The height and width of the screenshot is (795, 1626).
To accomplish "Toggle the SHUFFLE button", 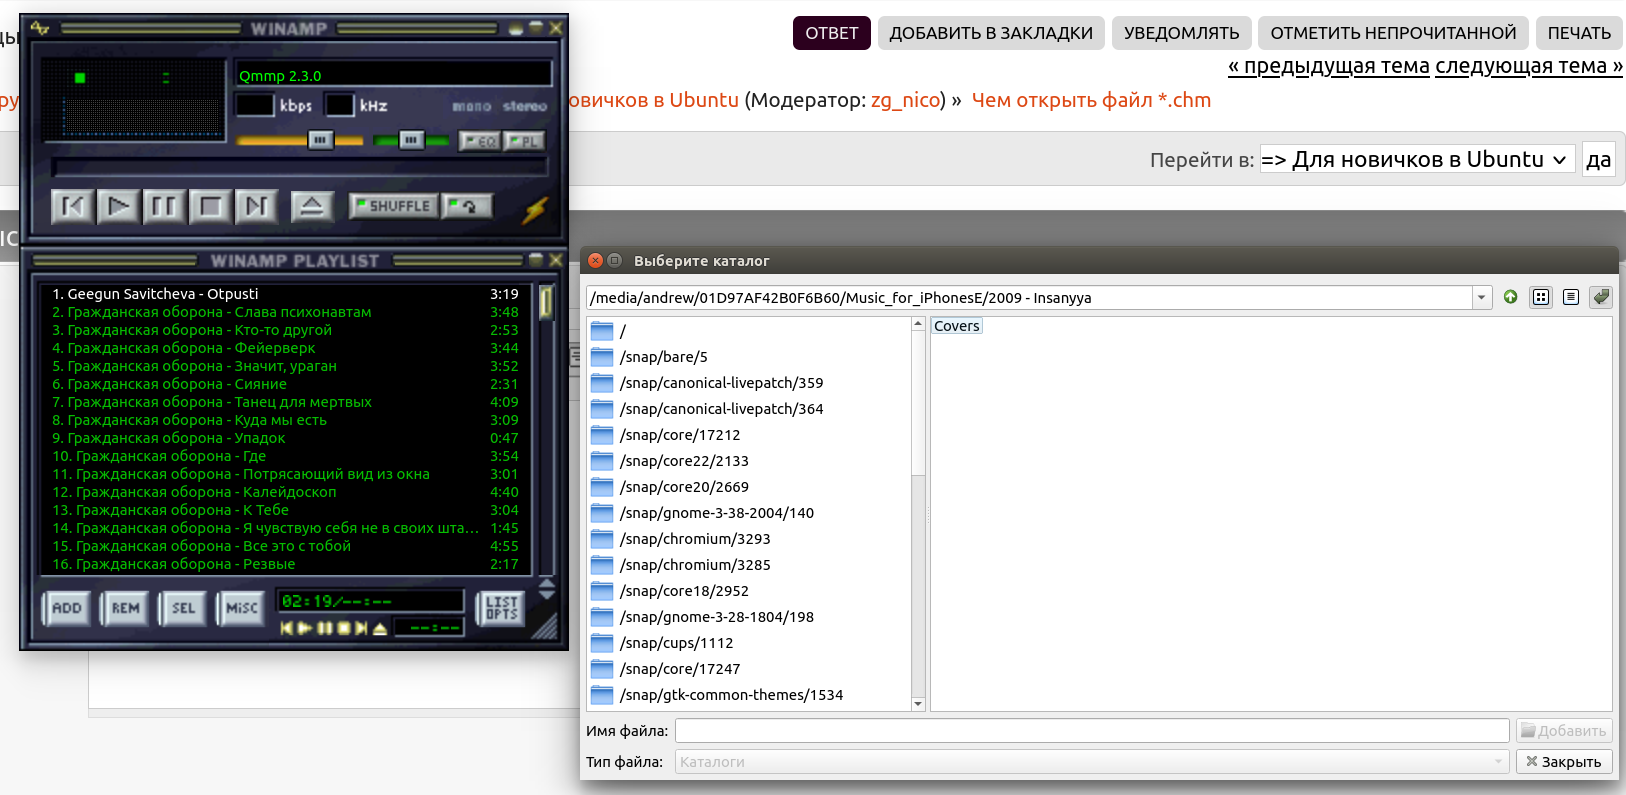I will [393, 206].
